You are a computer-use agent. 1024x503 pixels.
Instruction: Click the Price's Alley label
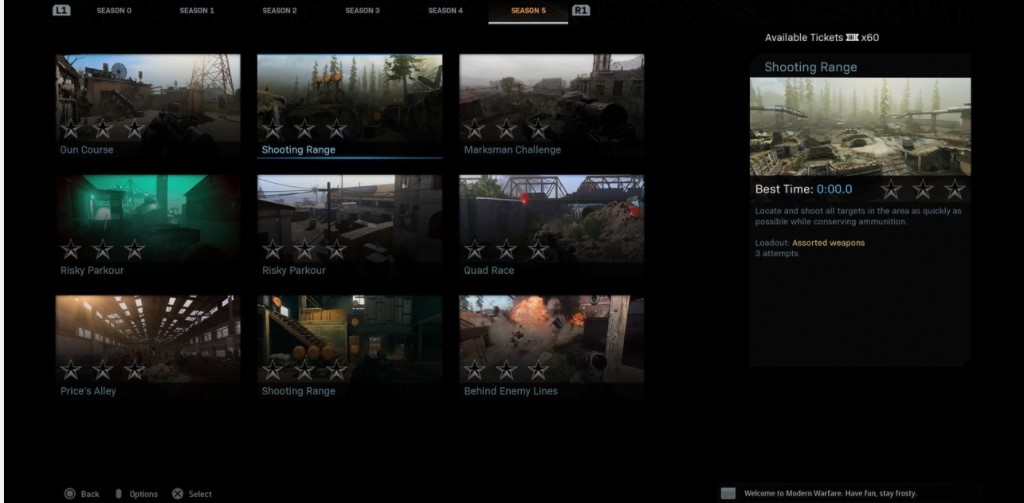[x=88, y=391]
